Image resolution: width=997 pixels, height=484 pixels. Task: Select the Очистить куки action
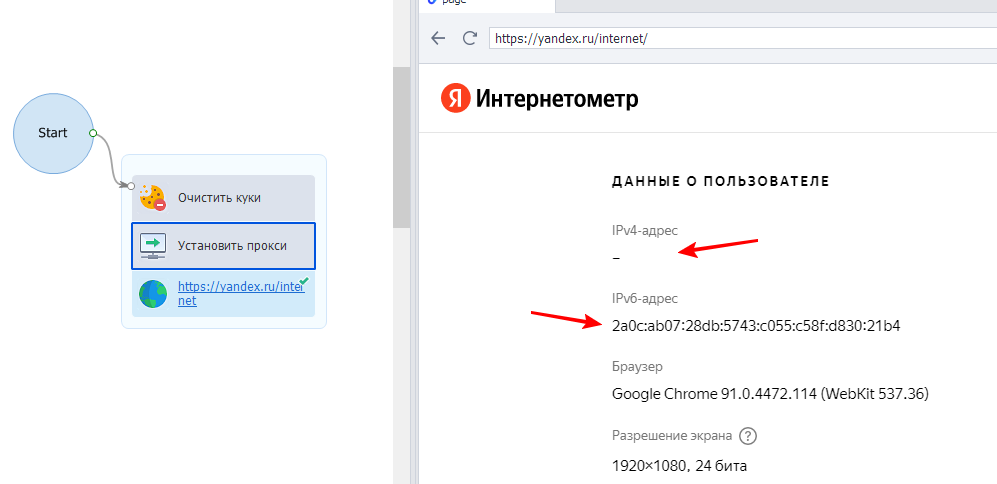[223, 198]
